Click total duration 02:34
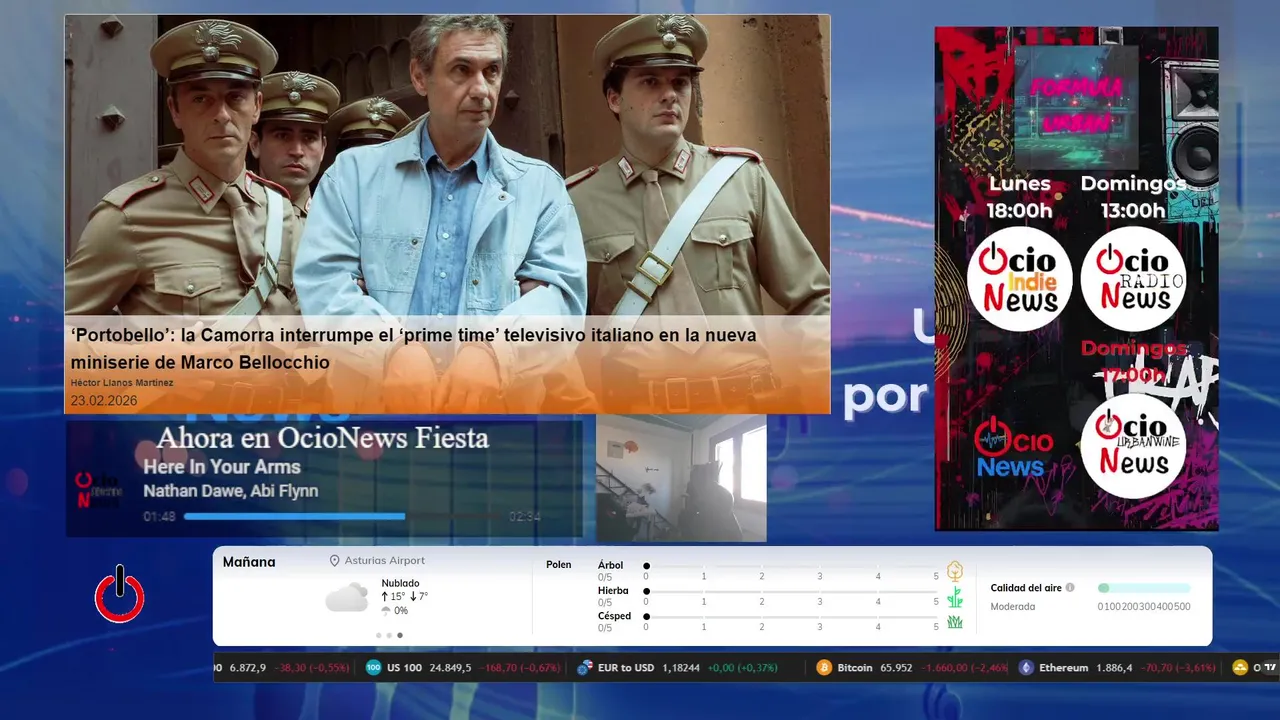Viewport: 1280px width, 720px height. (x=525, y=517)
